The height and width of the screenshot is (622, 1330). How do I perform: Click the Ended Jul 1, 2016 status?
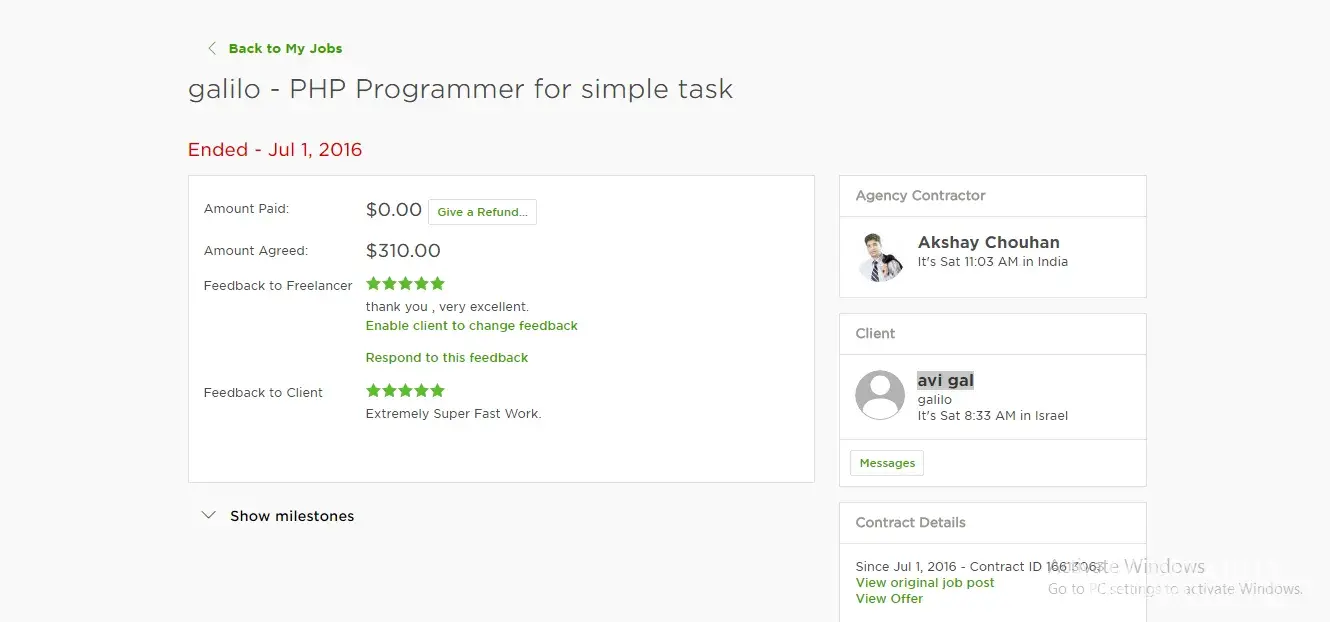[275, 150]
